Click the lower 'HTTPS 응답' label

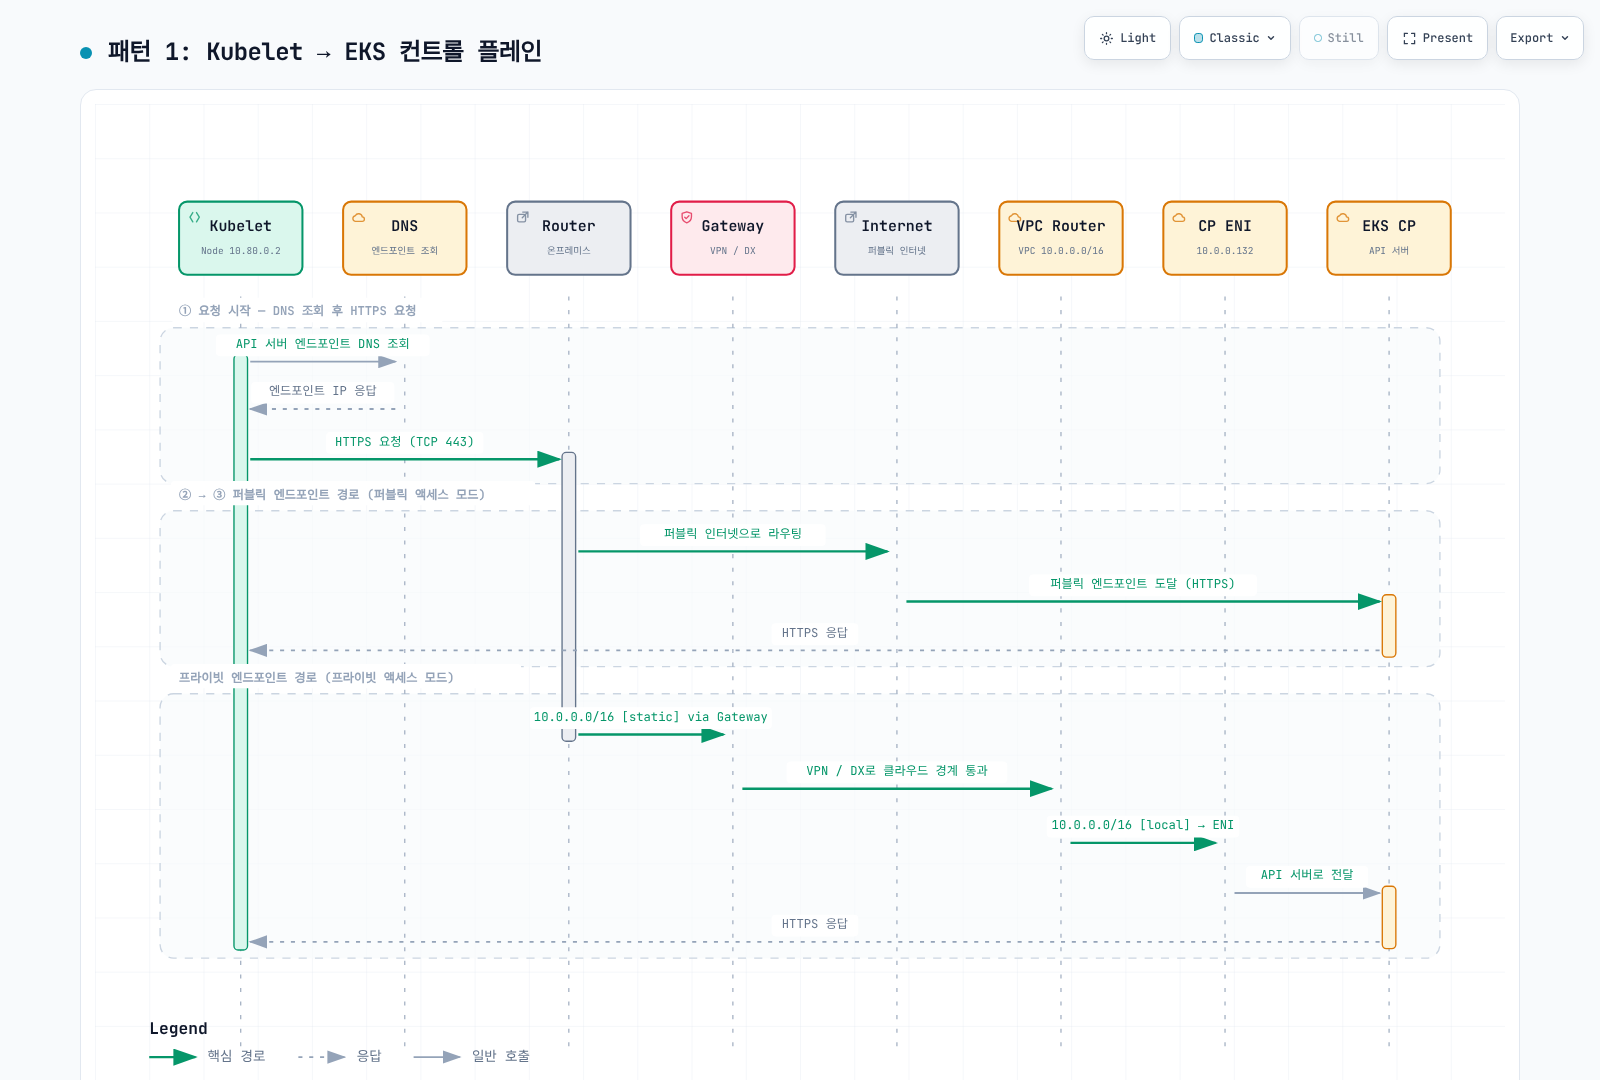click(x=815, y=923)
